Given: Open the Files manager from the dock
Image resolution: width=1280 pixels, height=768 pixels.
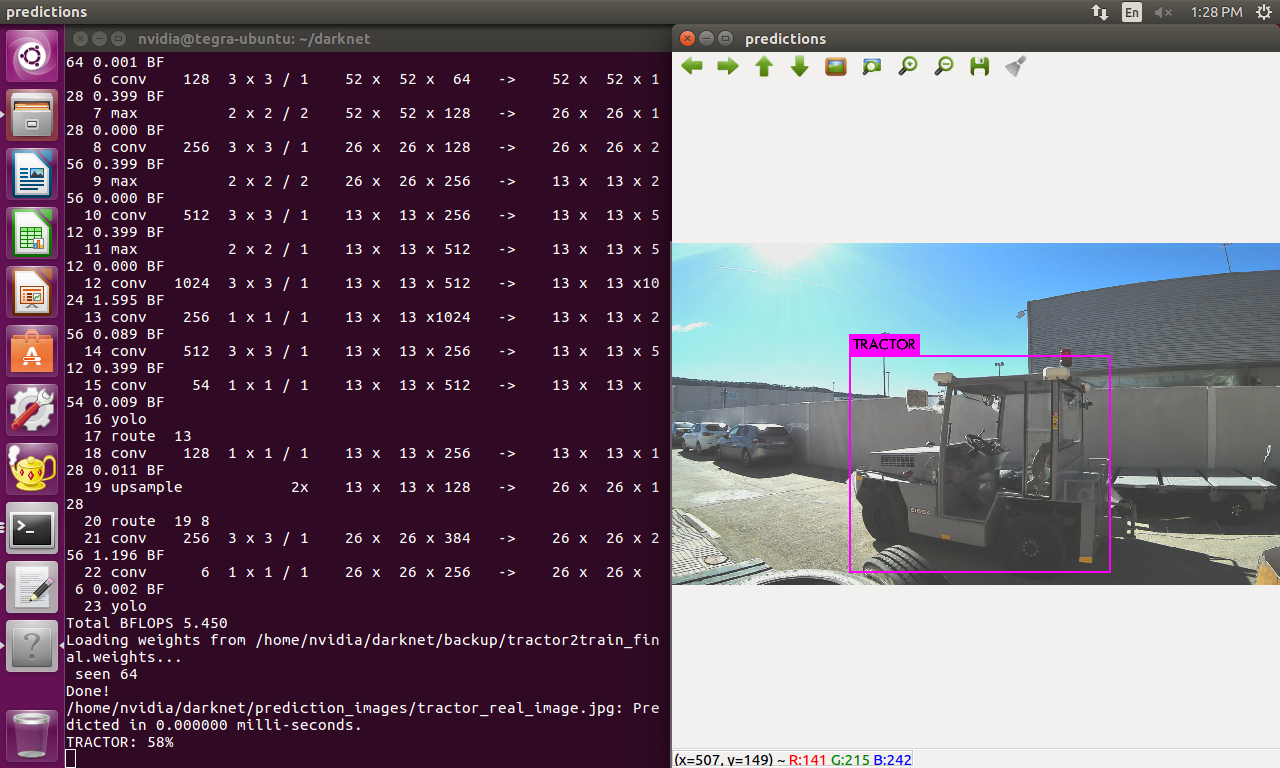Looking at the screenshot, I should (x=31, y=115).
